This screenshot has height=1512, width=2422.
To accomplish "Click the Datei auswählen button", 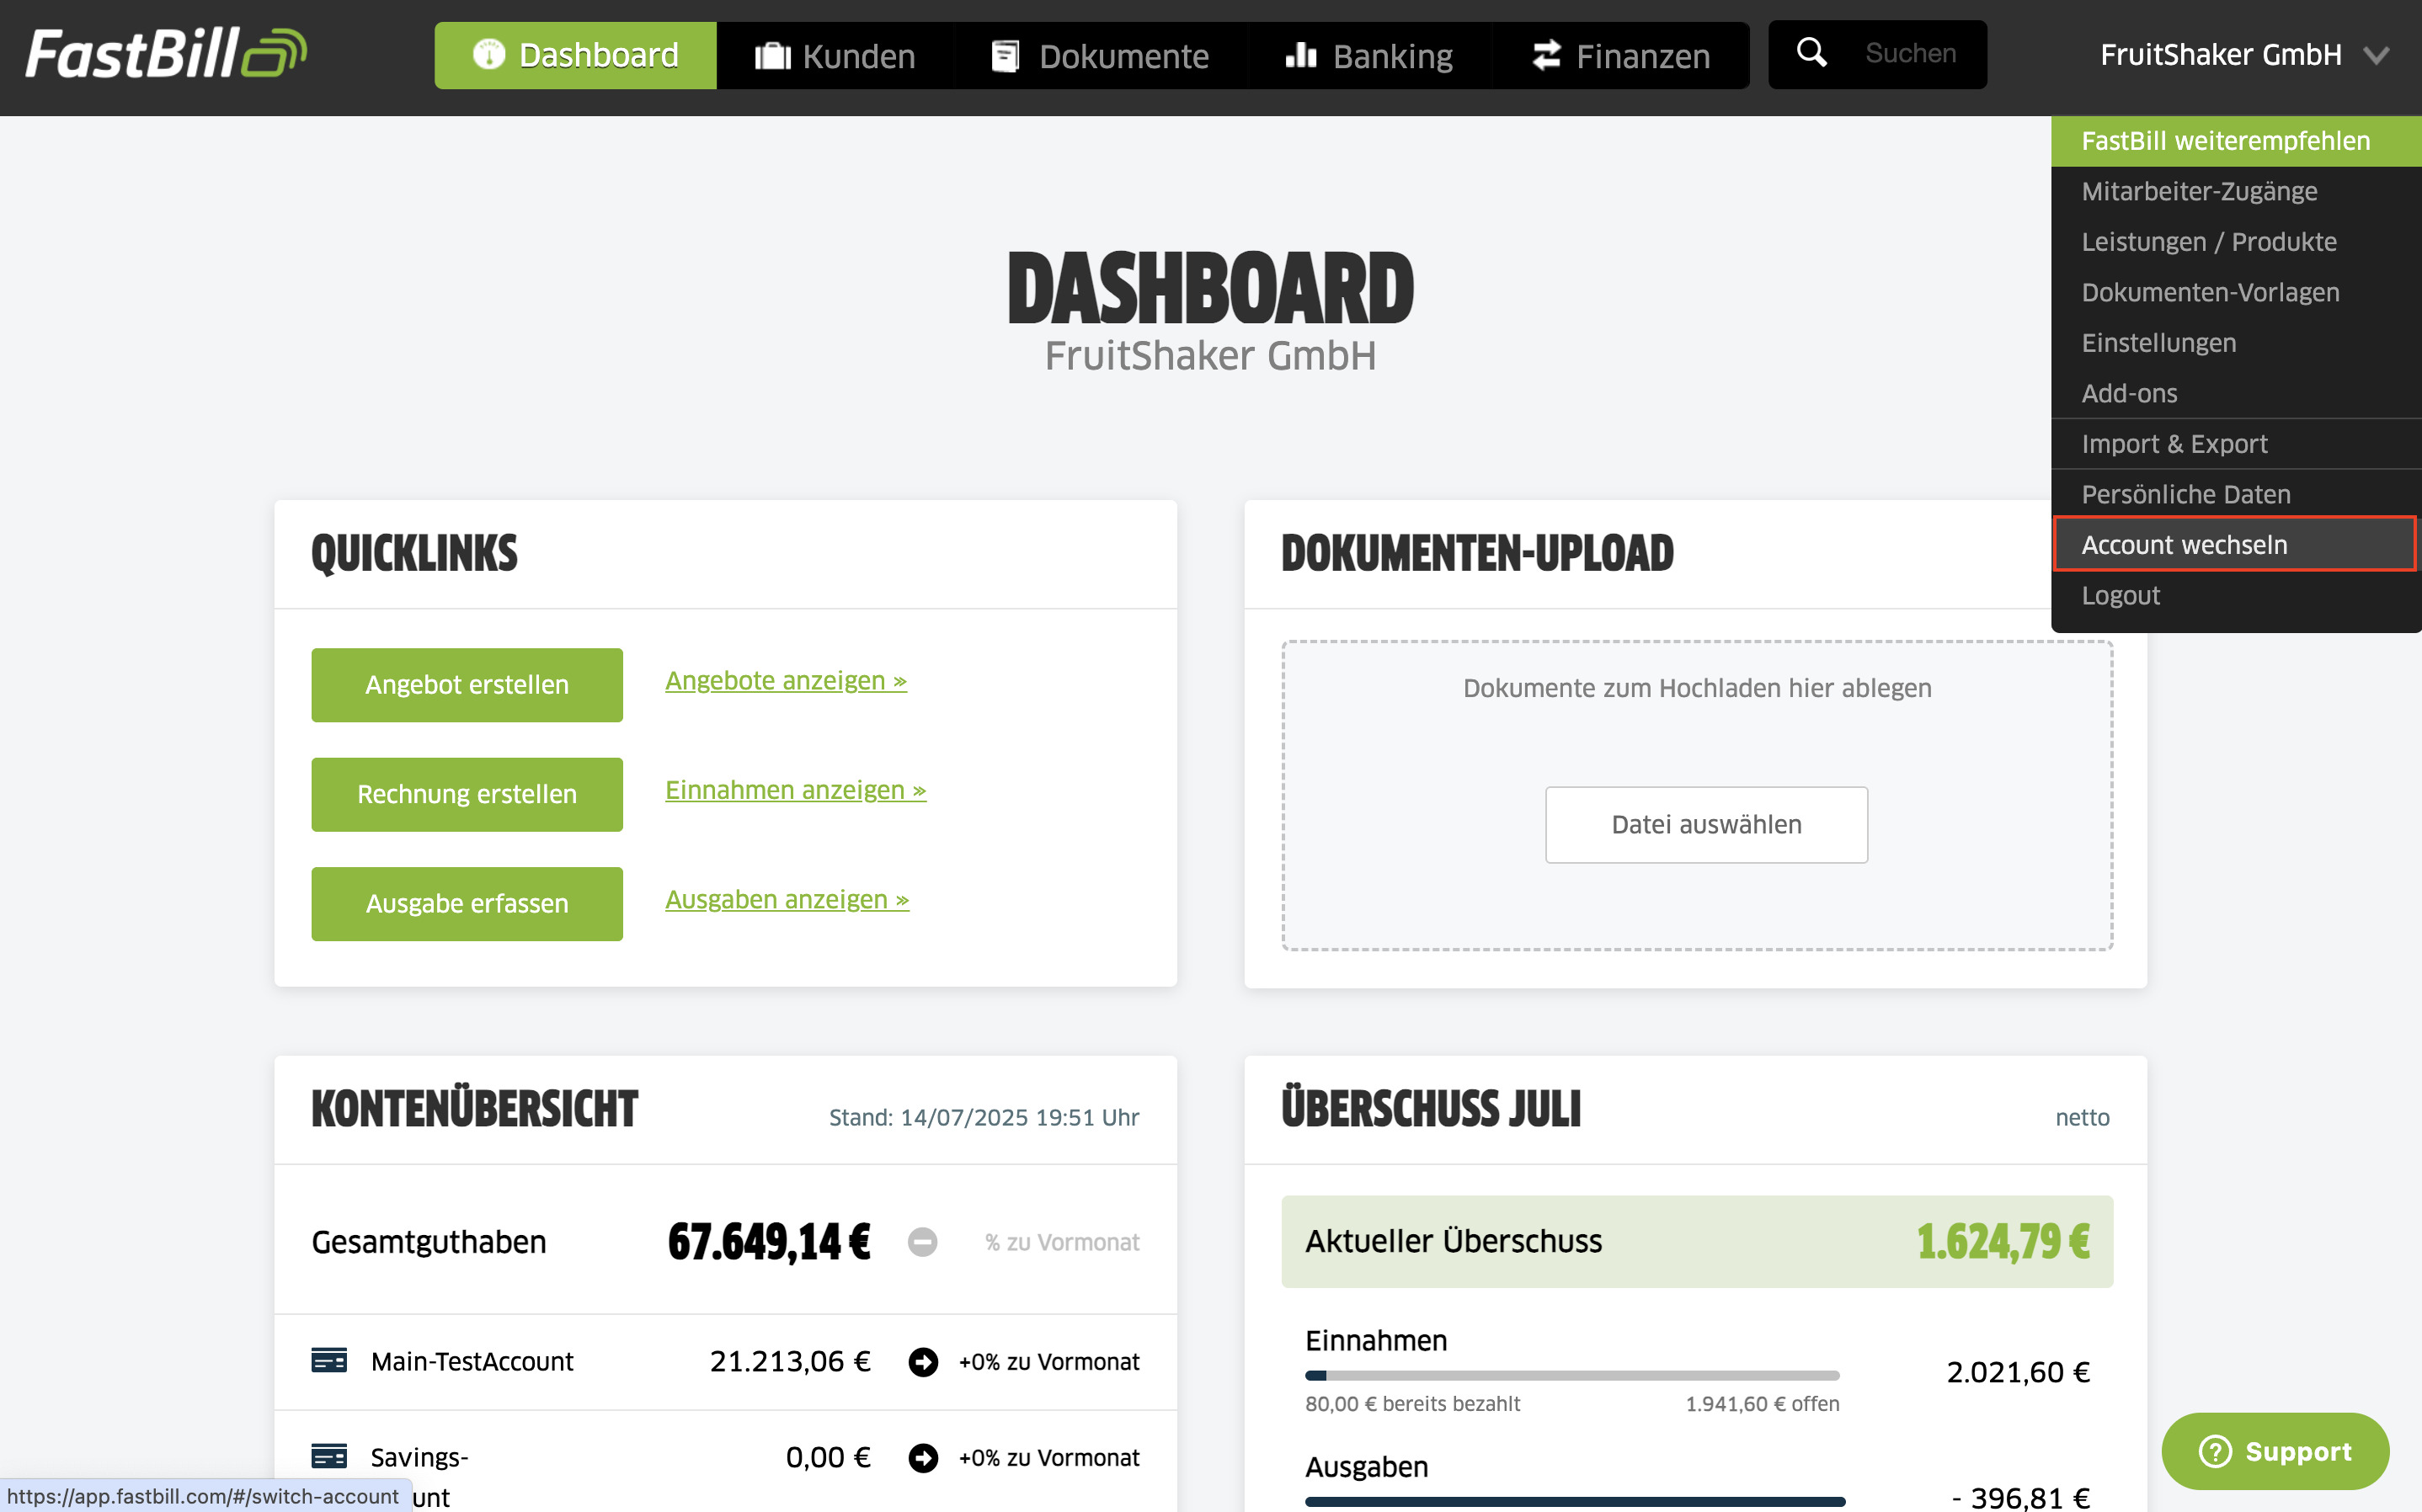I will point(1706,825).
